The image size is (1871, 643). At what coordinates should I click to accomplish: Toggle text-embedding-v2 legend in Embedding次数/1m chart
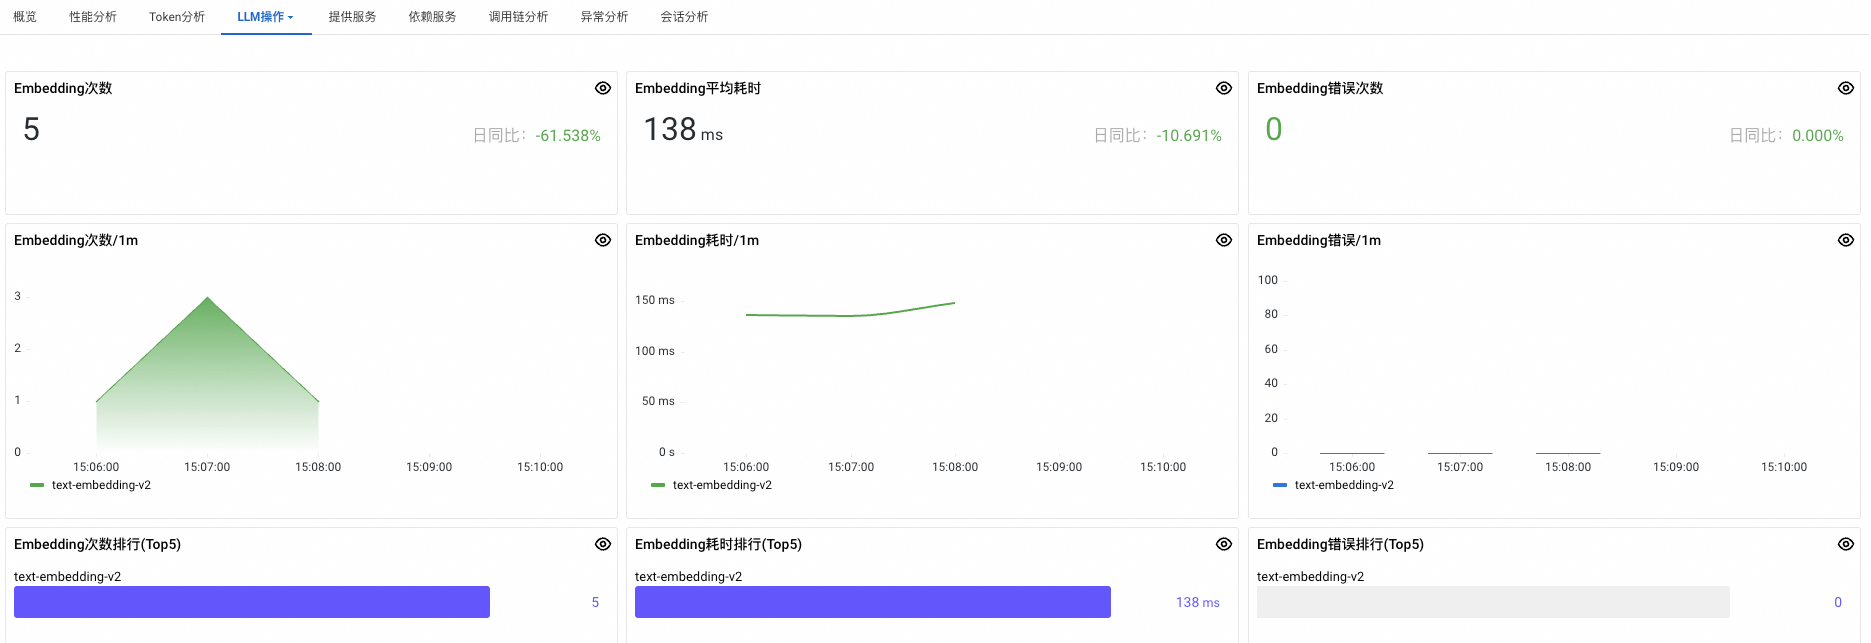pos(91,485)
